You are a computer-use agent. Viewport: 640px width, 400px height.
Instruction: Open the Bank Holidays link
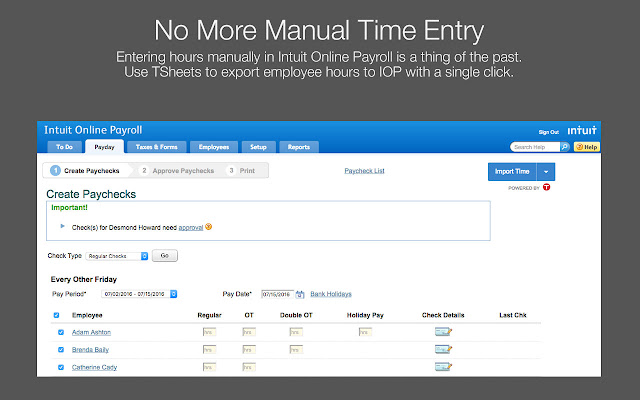click(331, 294)
